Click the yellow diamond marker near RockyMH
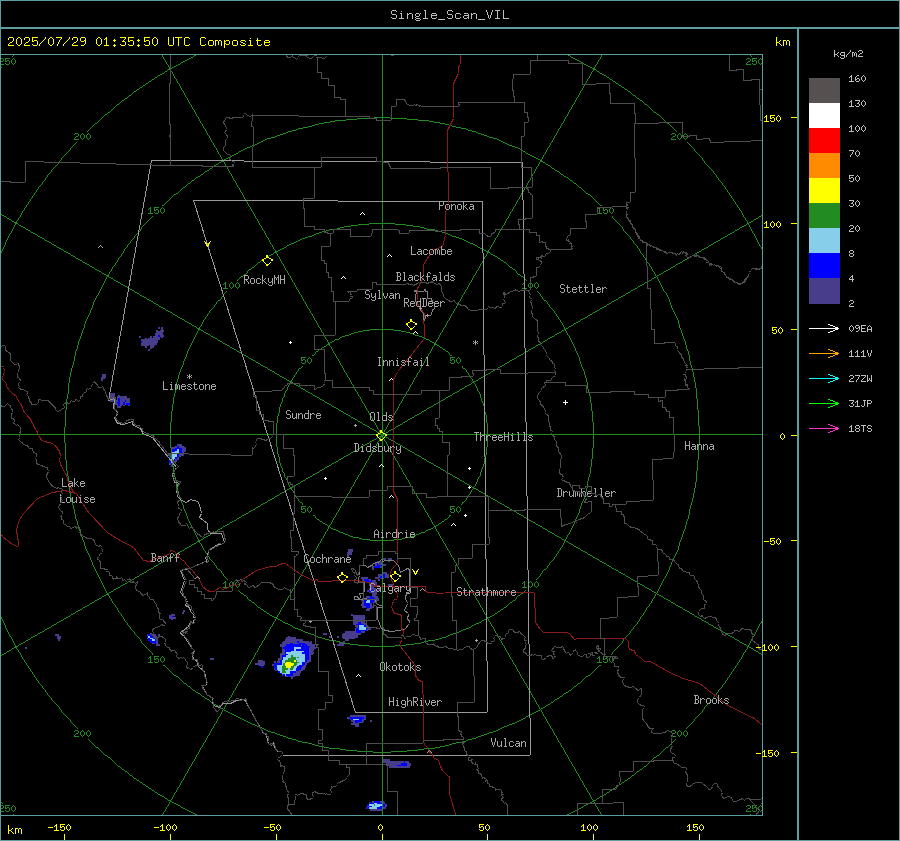The image size is (900, 841). 267,261
